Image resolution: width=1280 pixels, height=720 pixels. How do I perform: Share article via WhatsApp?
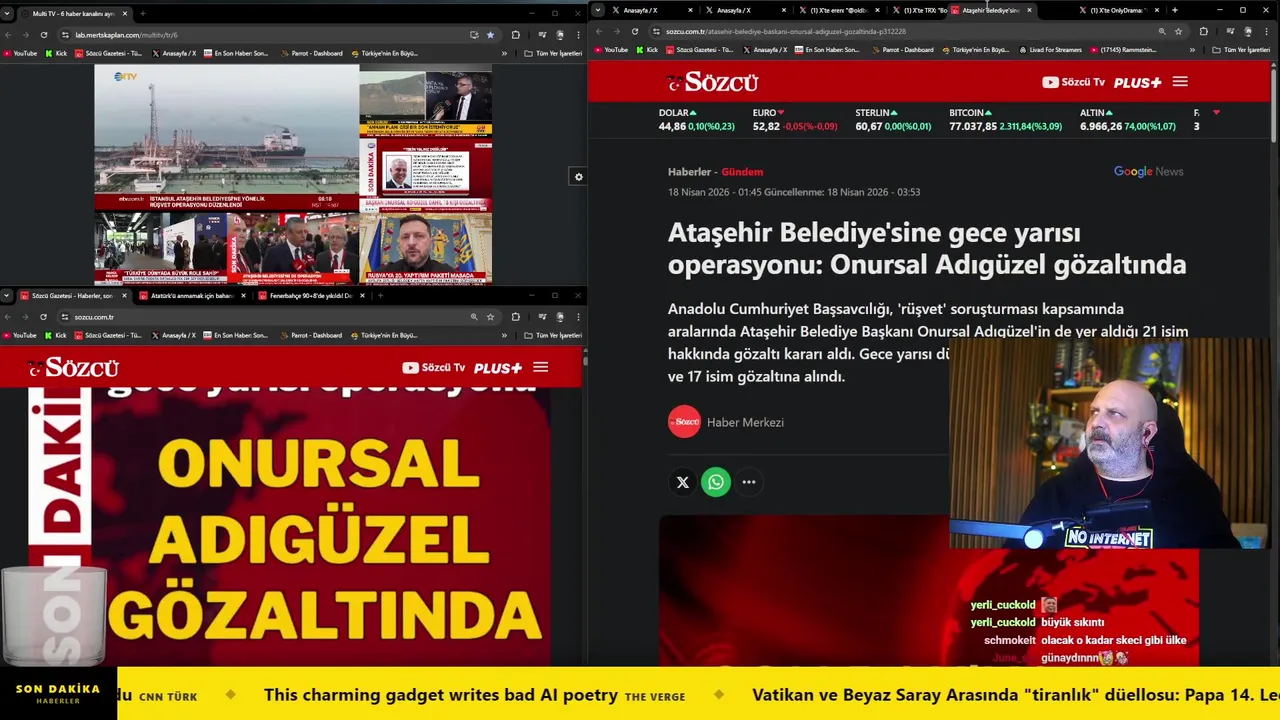(x=716, y=482)
